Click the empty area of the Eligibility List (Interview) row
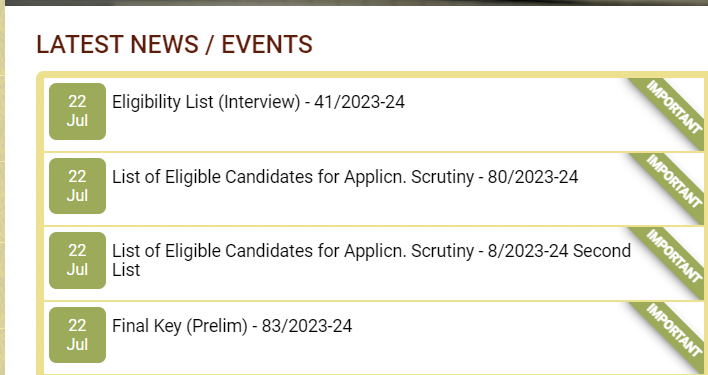 tap(361, 131)
